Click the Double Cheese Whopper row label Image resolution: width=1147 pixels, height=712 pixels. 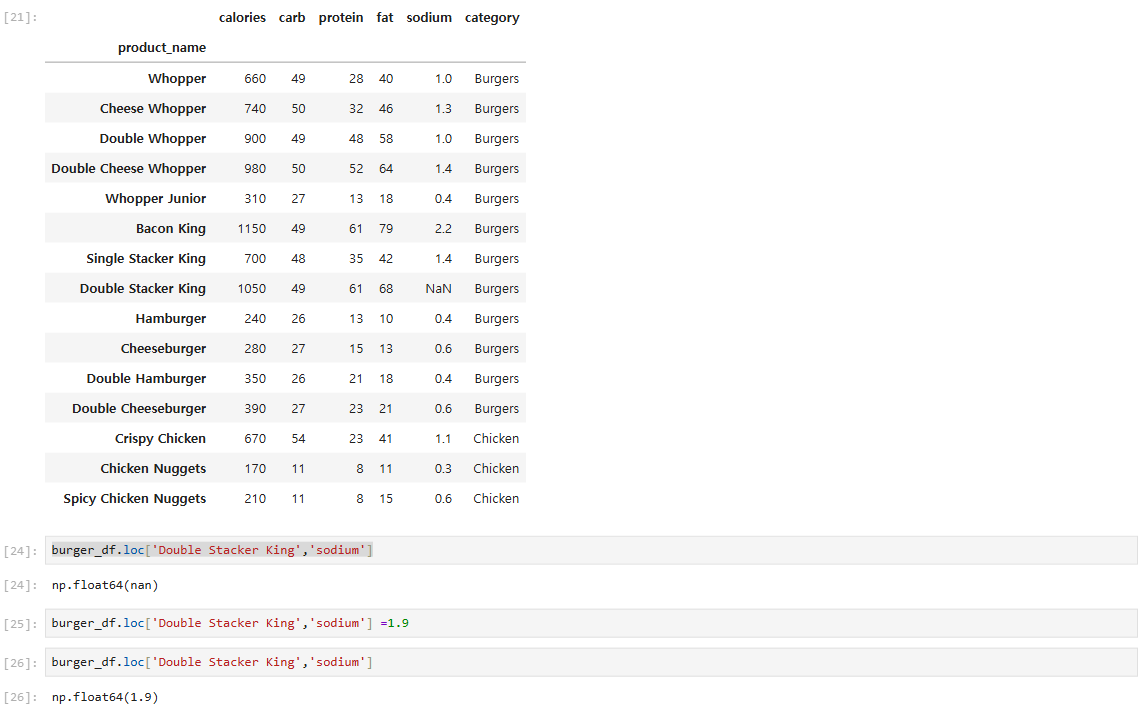click(129, 168)
